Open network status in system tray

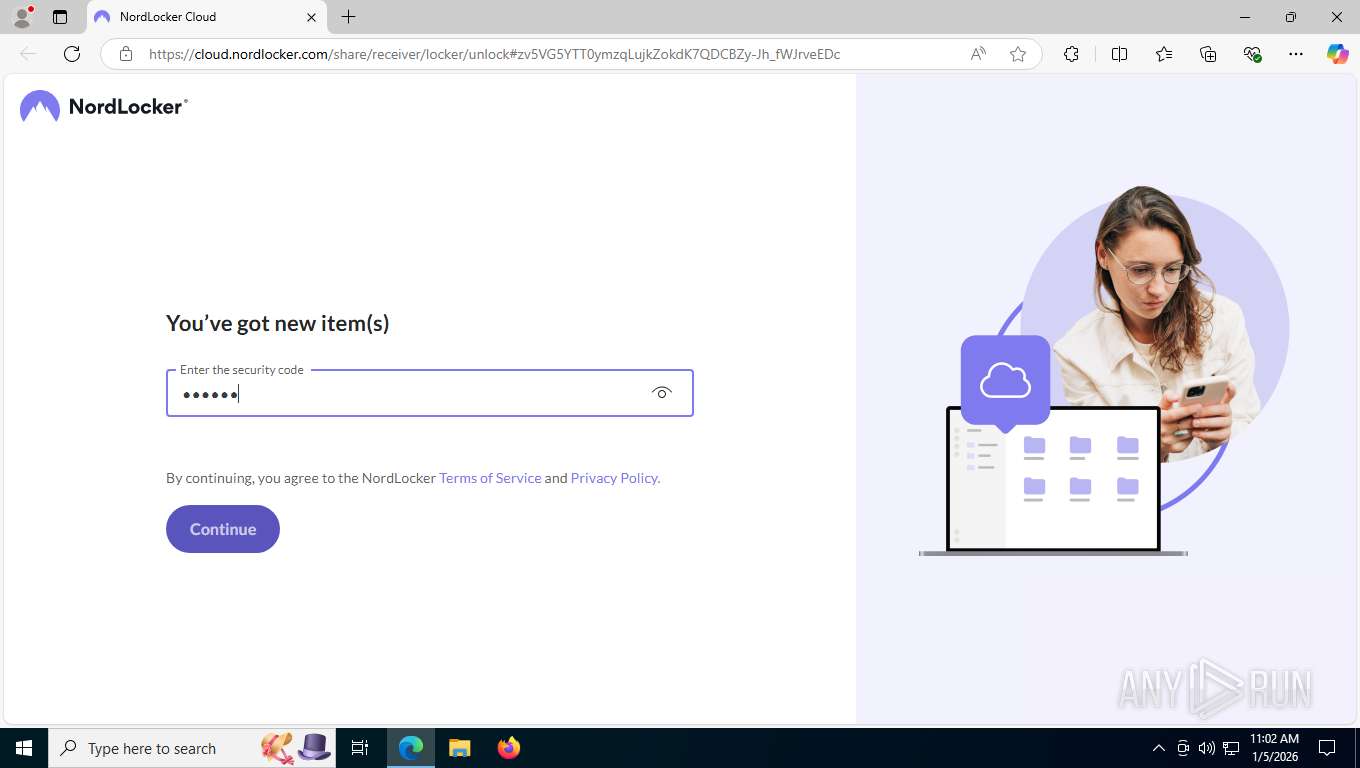[1231, 748]
